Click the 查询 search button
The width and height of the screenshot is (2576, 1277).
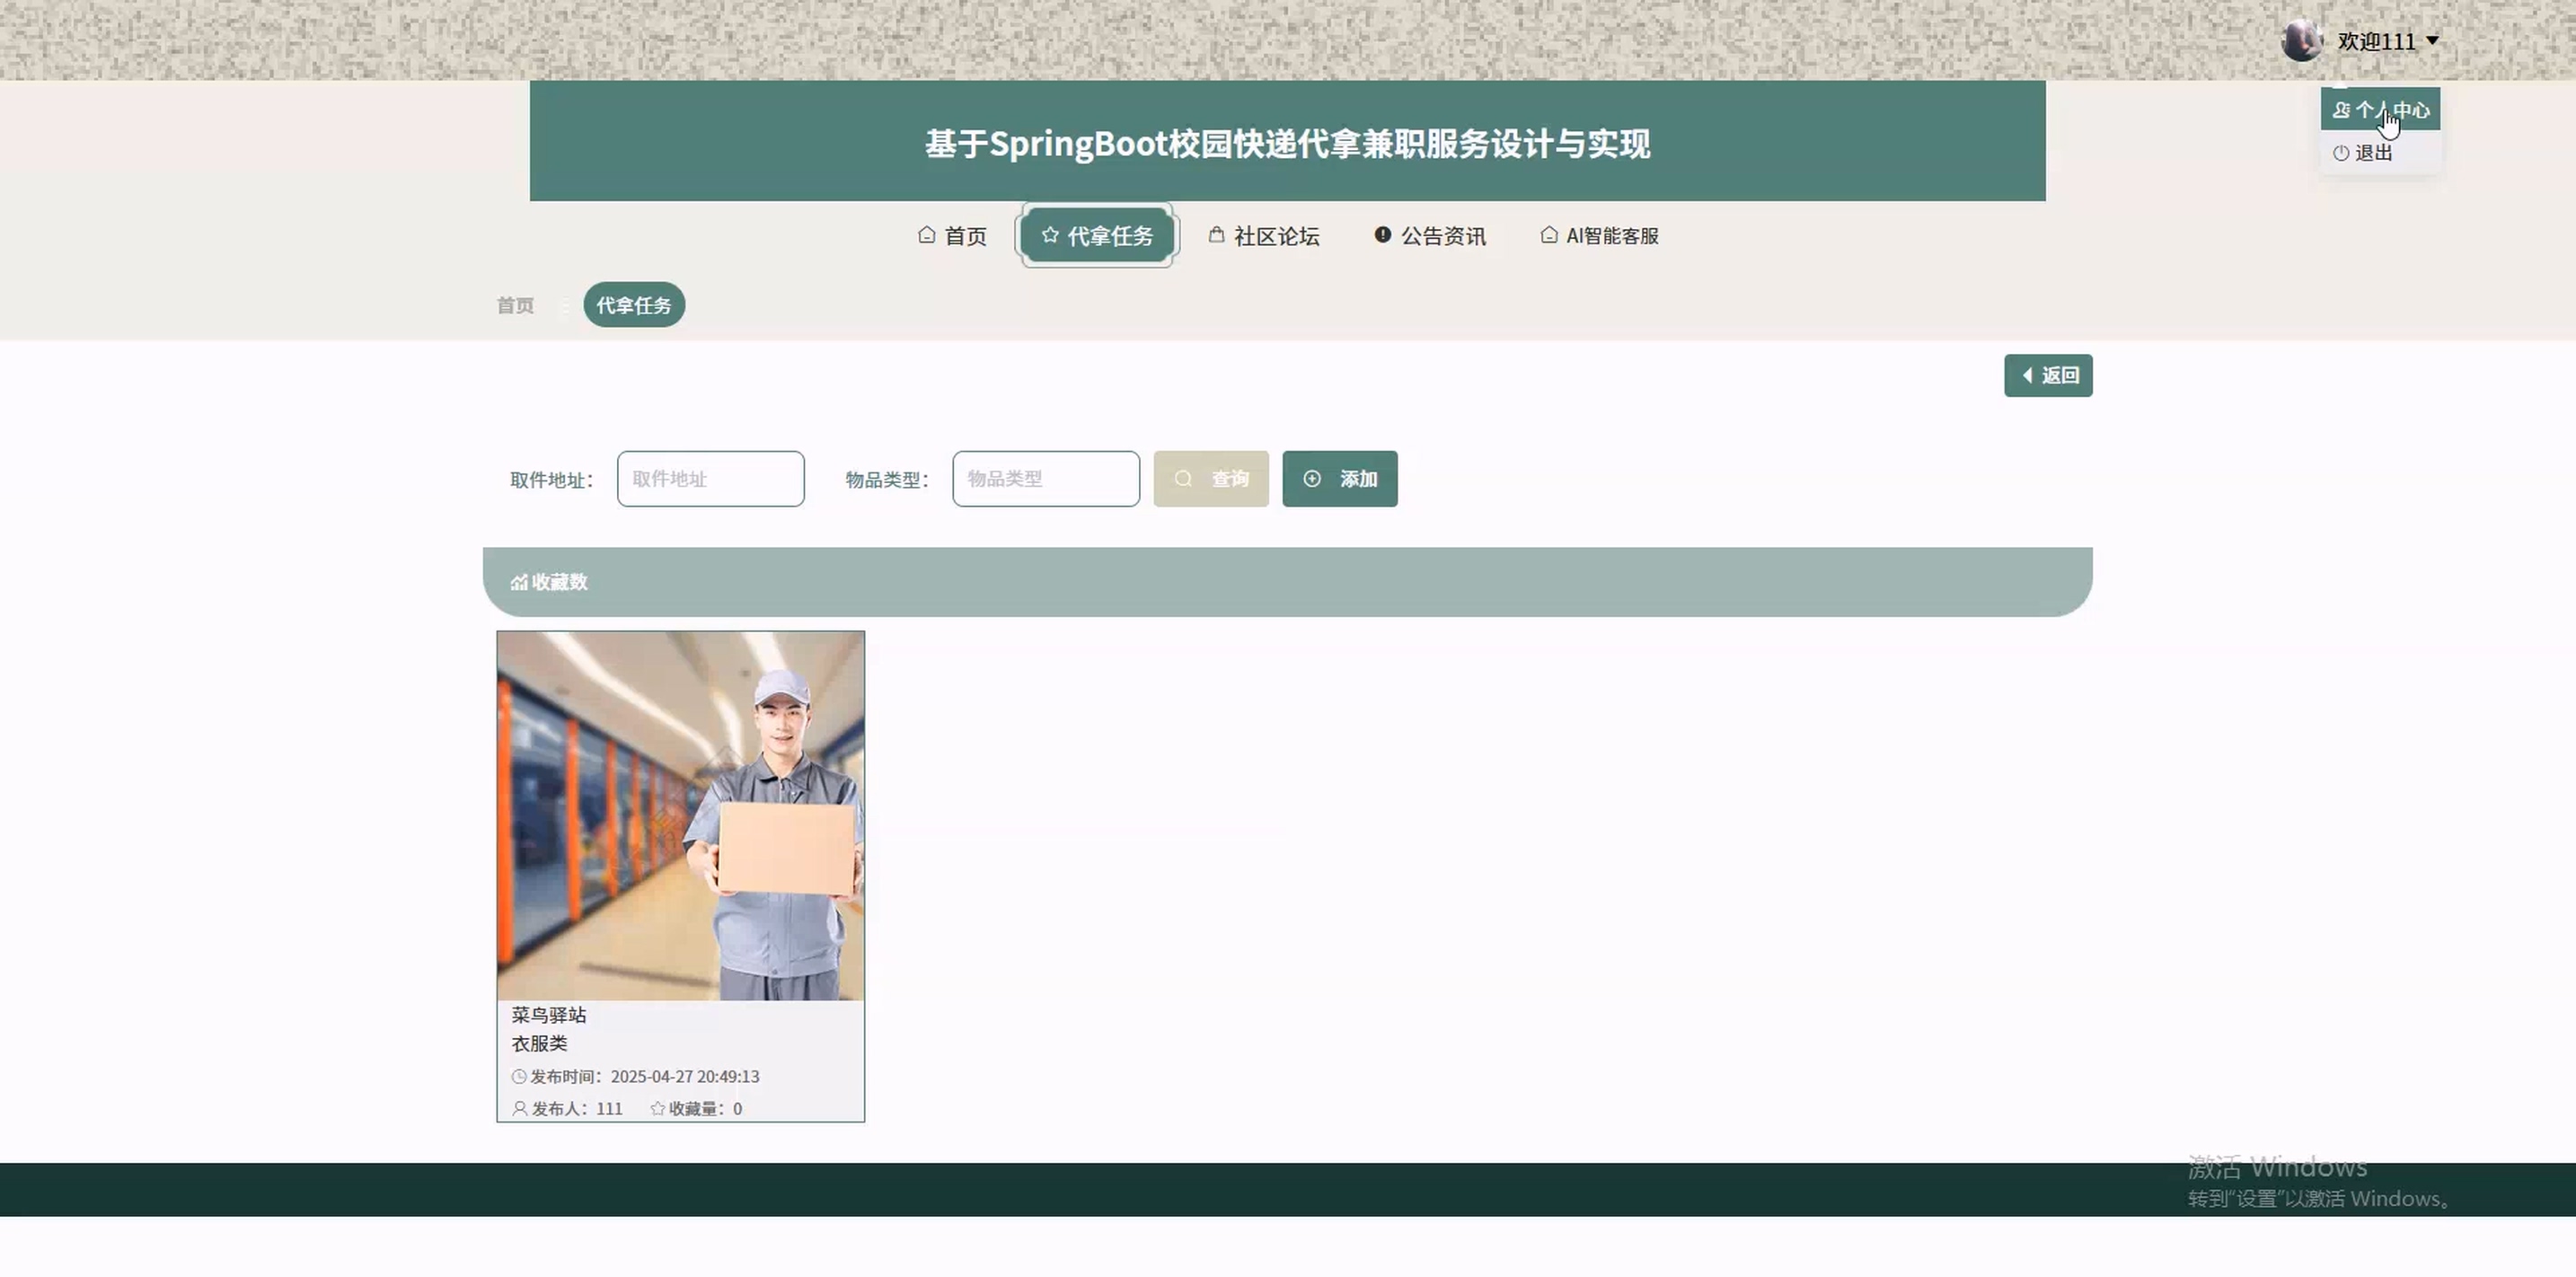[x=1210, y=479]
